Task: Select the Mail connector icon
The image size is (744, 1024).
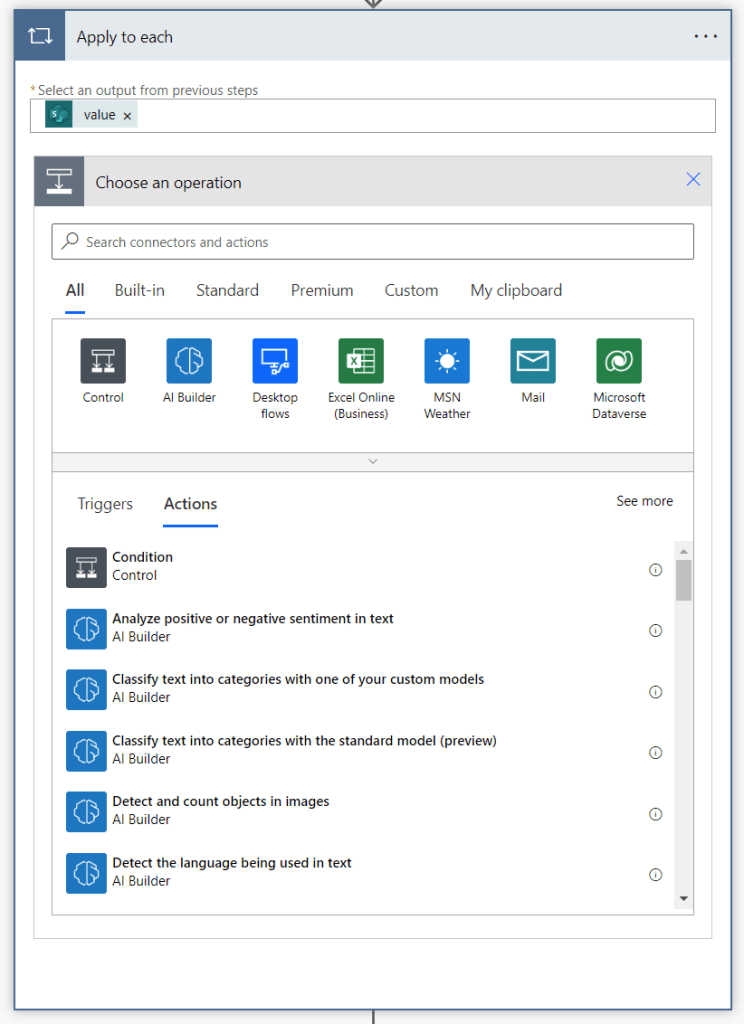Action: coord(533,360)
